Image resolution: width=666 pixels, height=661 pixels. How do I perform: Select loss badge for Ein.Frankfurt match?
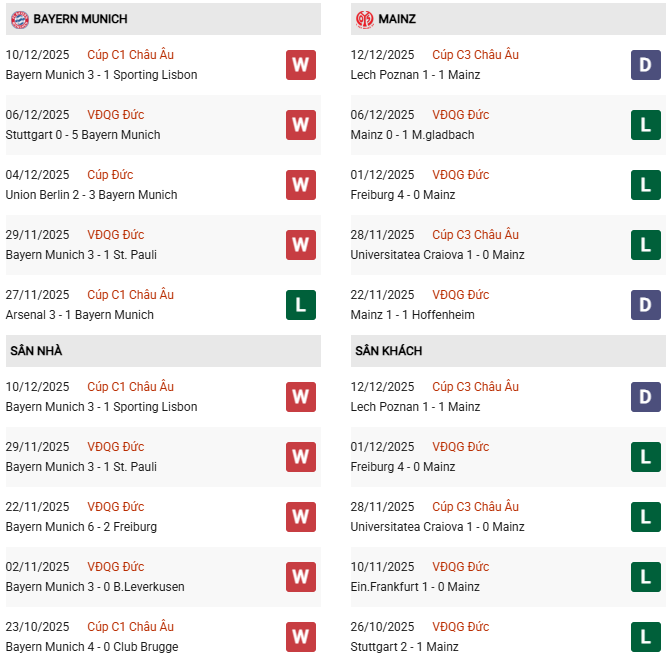coord(646,577)
